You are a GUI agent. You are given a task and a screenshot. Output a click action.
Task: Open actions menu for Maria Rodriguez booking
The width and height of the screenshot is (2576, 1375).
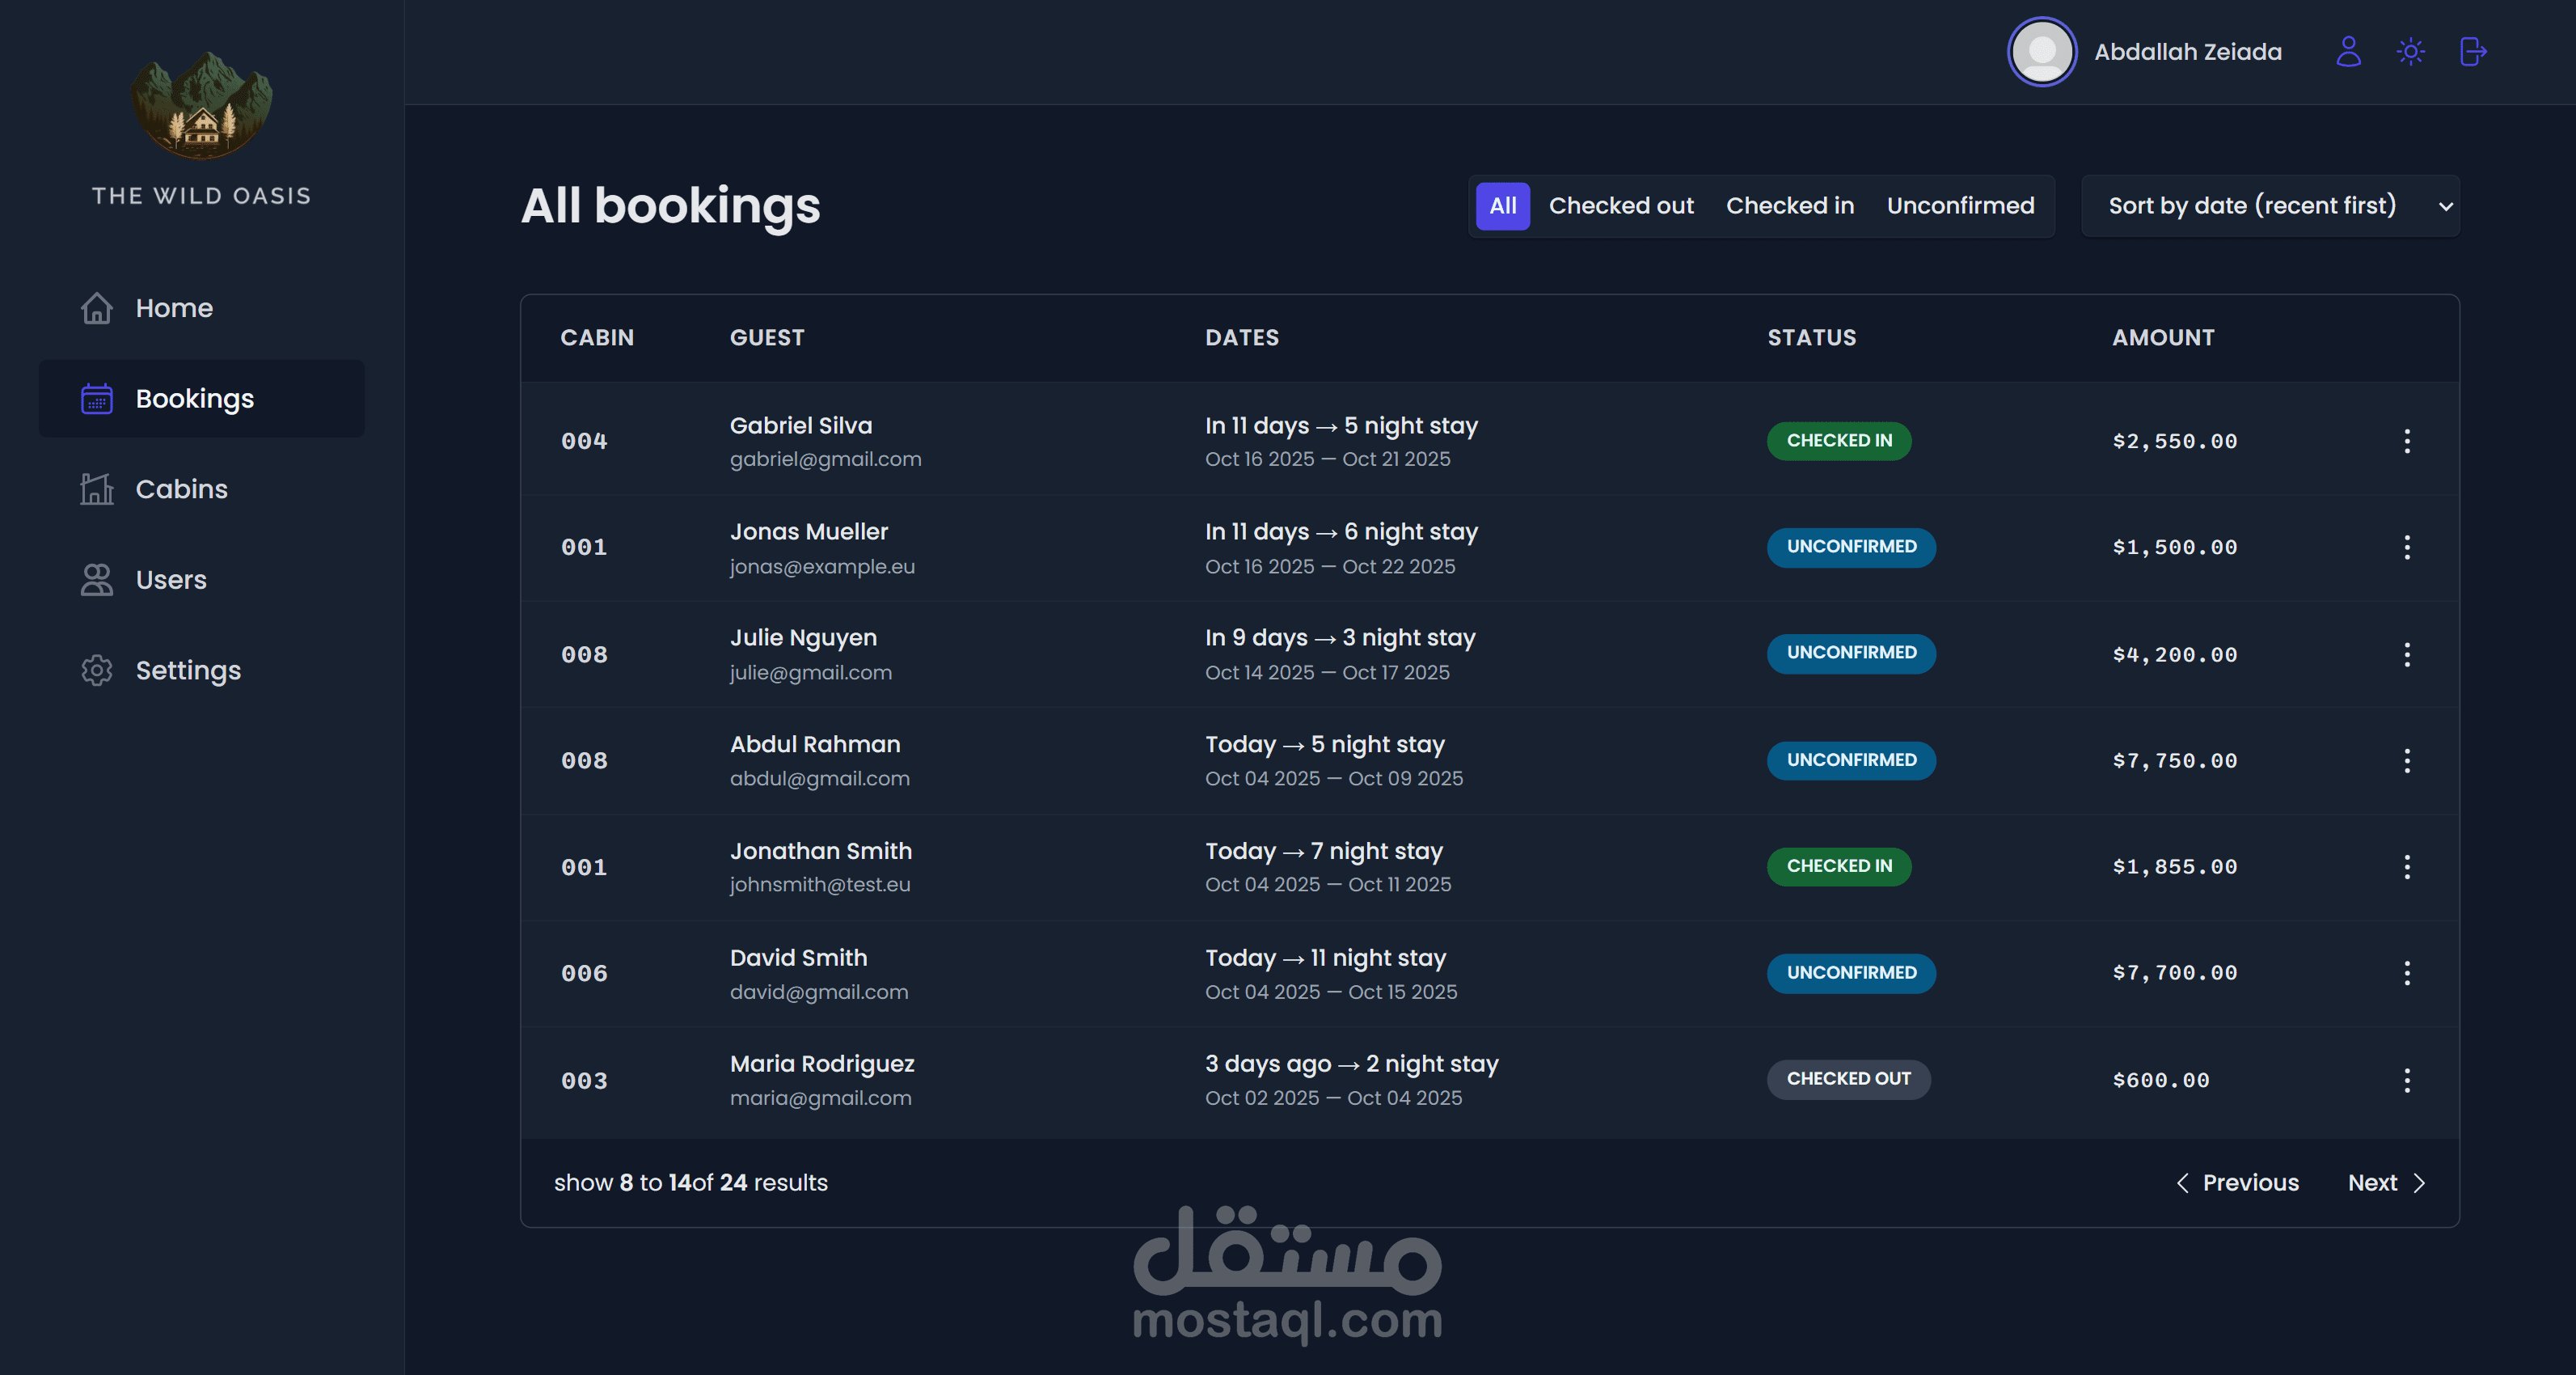click(2406, 1080)
